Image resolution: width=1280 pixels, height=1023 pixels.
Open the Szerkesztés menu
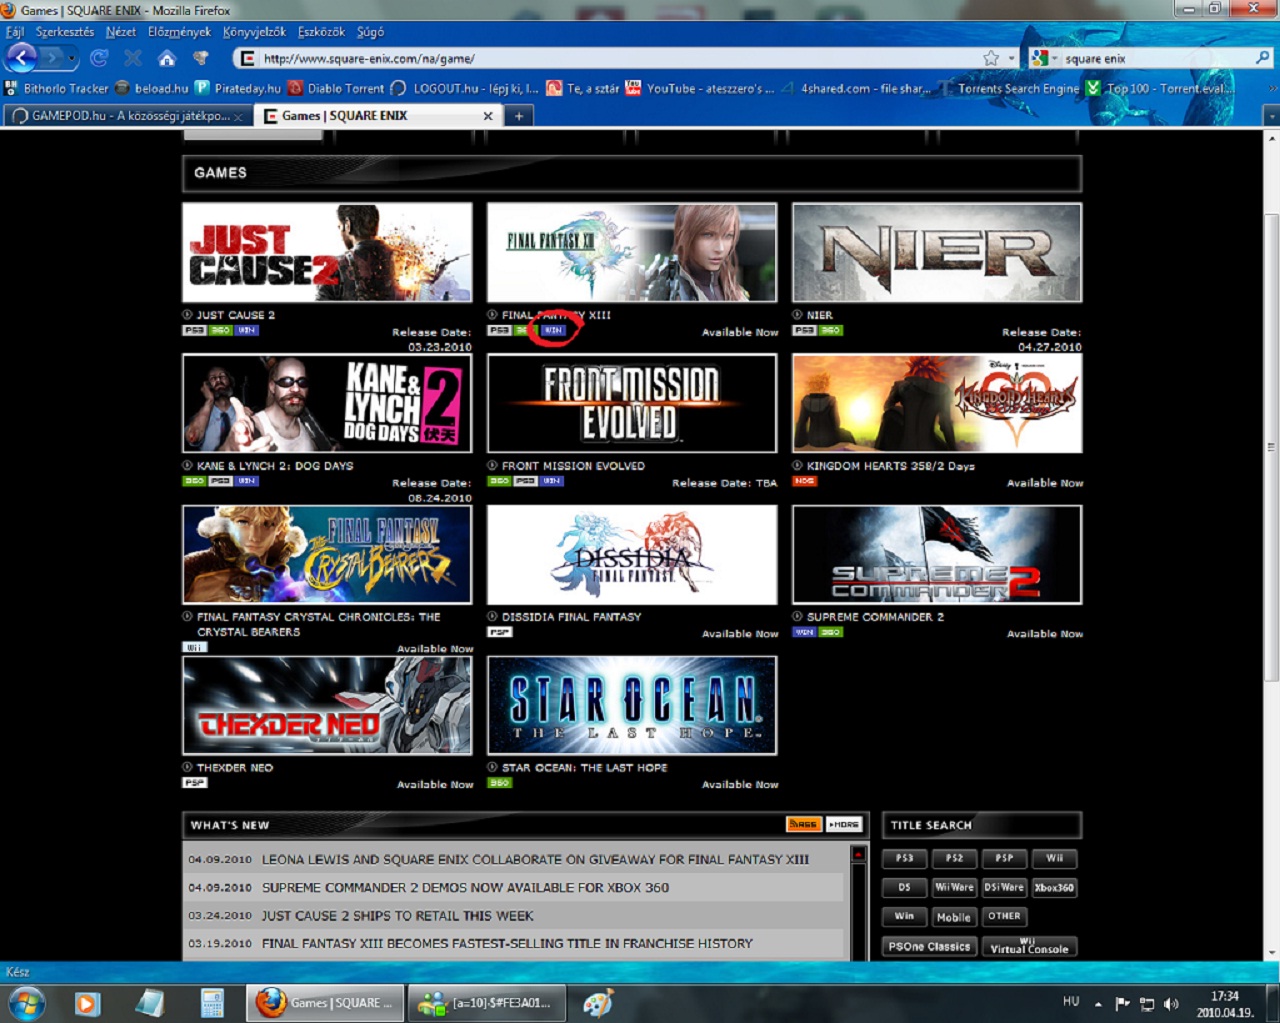coord(65,32)
